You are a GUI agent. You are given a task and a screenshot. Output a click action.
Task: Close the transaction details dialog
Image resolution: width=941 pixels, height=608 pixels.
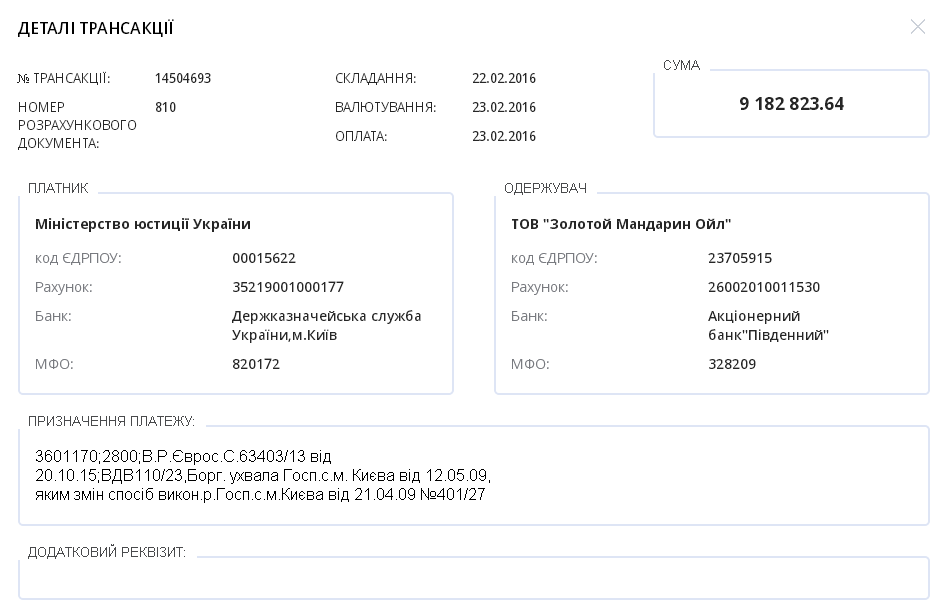[917, 27]
